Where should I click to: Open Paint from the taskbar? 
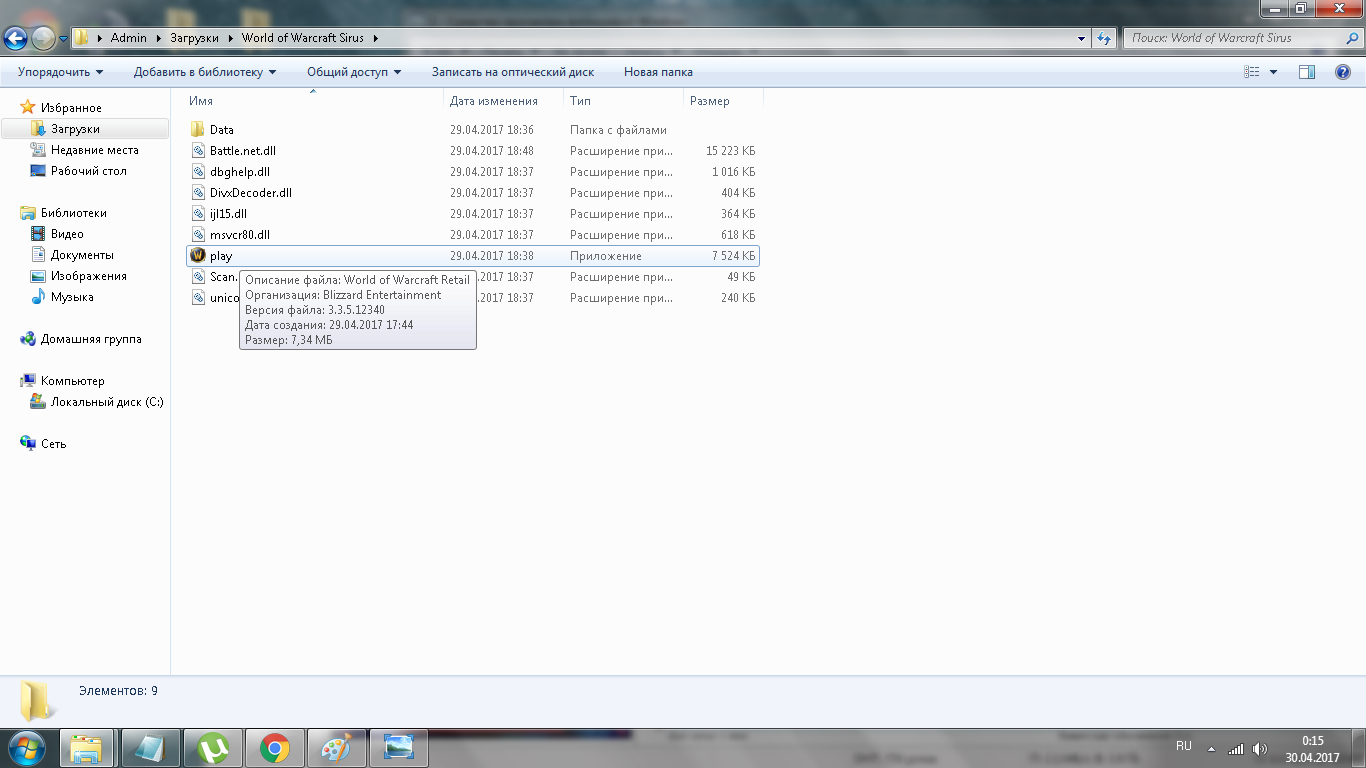pyautogui.click(x=337, y=747)
